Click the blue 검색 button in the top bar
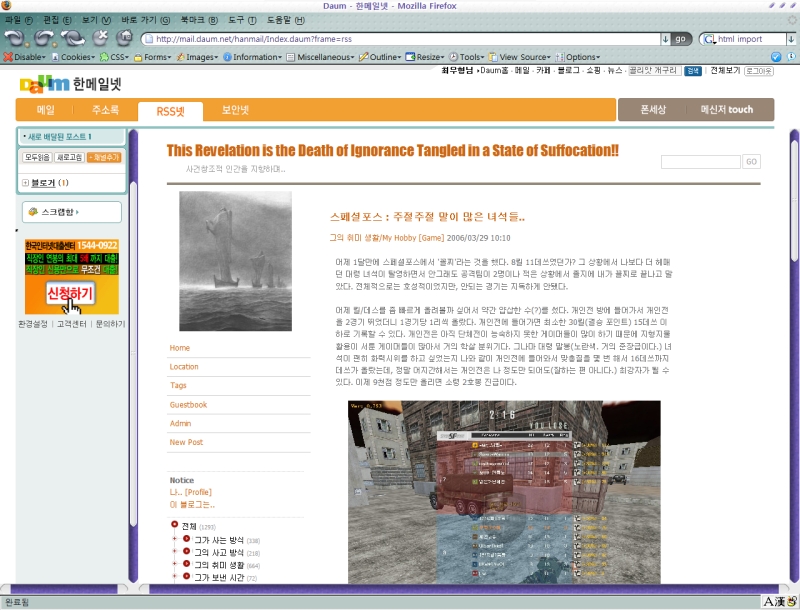Viewport: 800px width, 610px height. point(693,71)
